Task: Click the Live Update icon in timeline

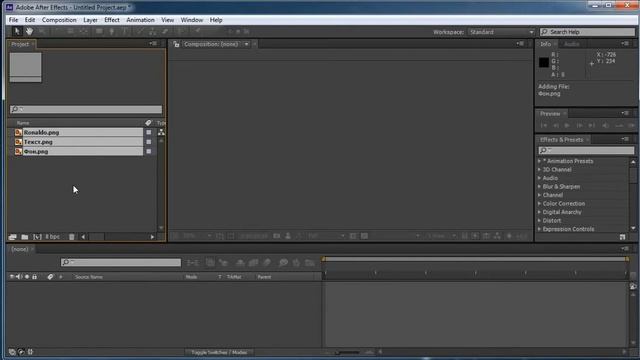Action: pyautogui.click(x=210, y=262)
